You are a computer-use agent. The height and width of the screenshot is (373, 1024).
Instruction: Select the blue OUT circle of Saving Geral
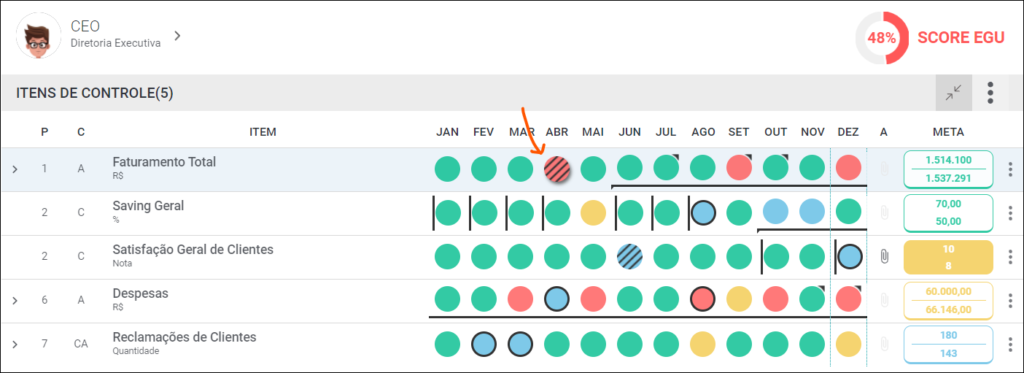pyautogui.click(x=775, y=213)
